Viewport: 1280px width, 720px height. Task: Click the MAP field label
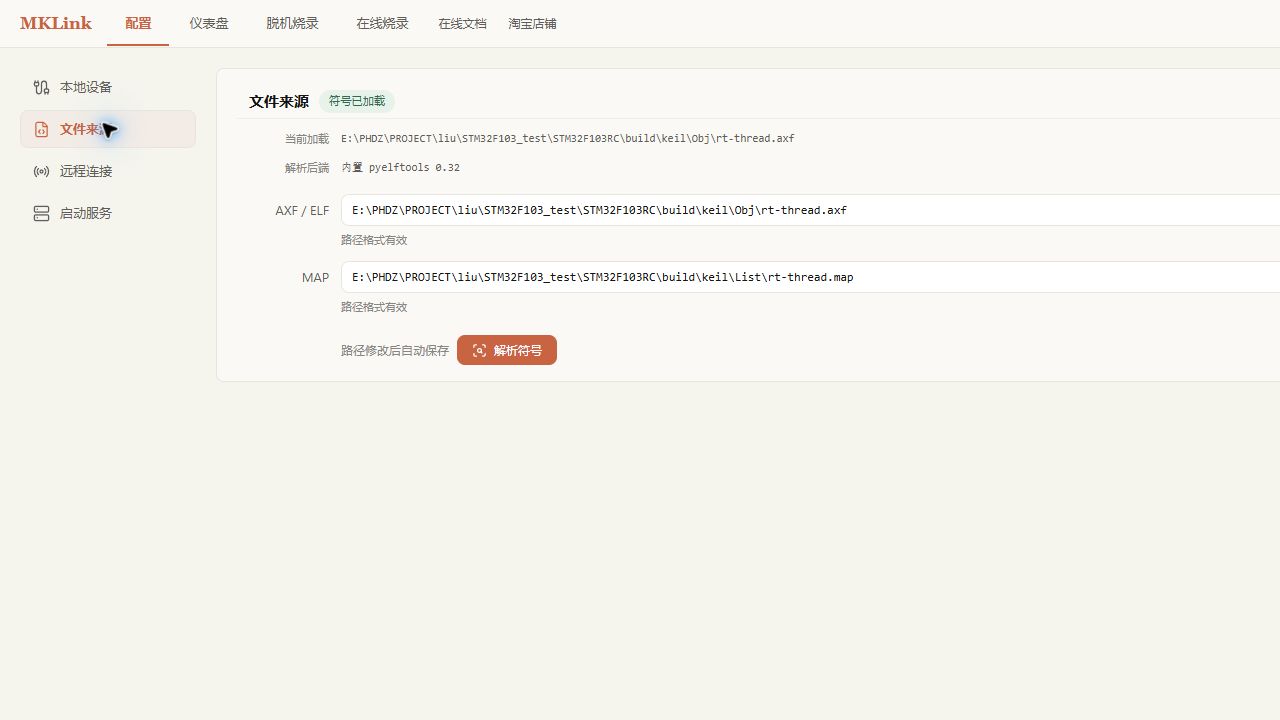[x=315, y=277]
